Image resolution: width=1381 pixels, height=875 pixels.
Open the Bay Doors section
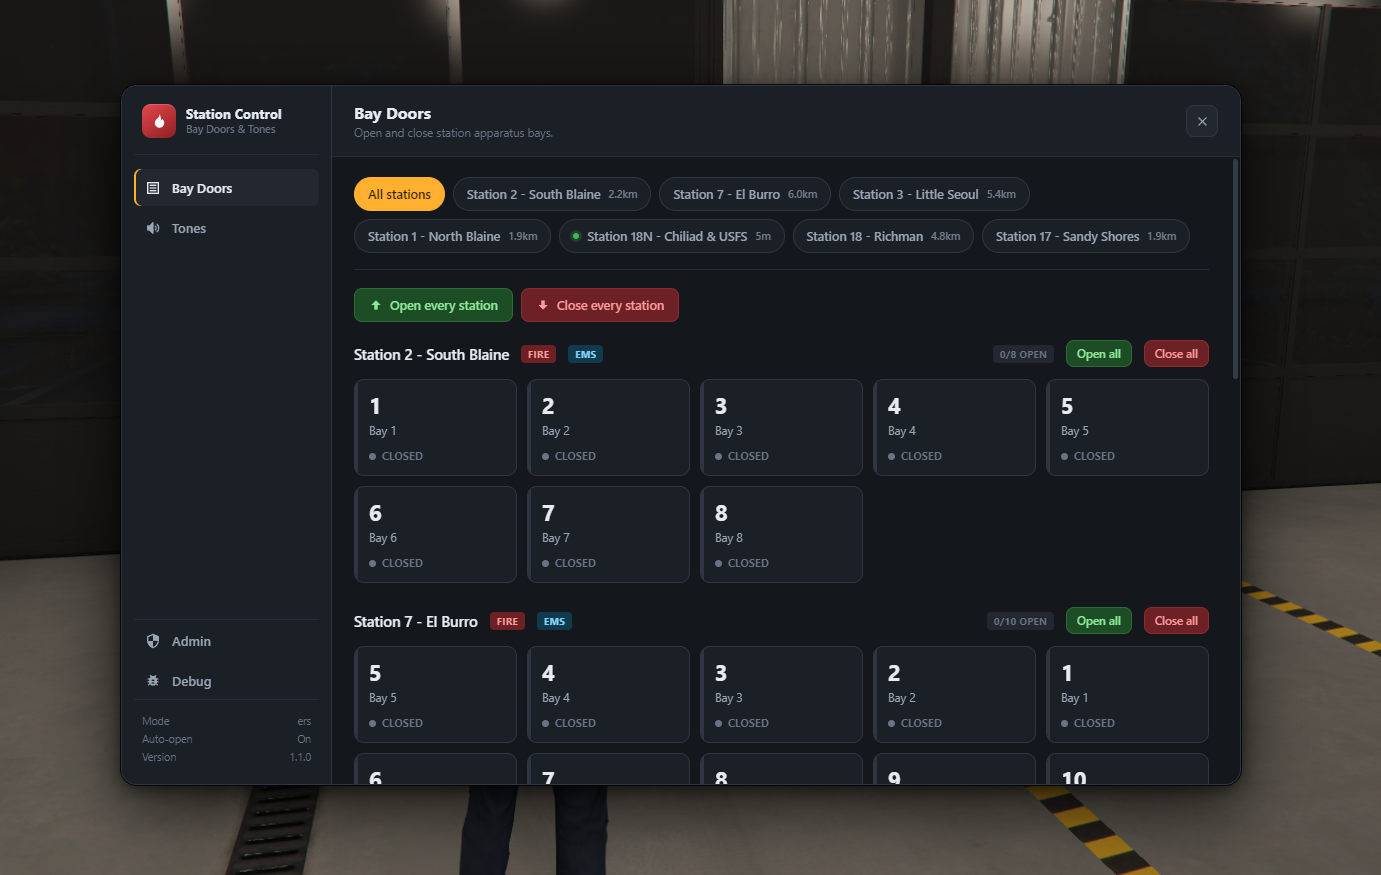point(226,188)
